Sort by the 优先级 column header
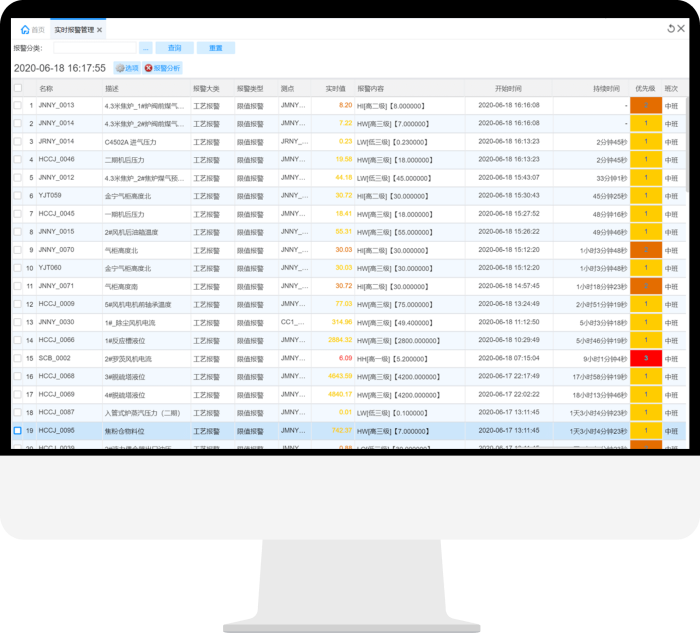This screenshot has height=633, width=700. pos(645,88)
